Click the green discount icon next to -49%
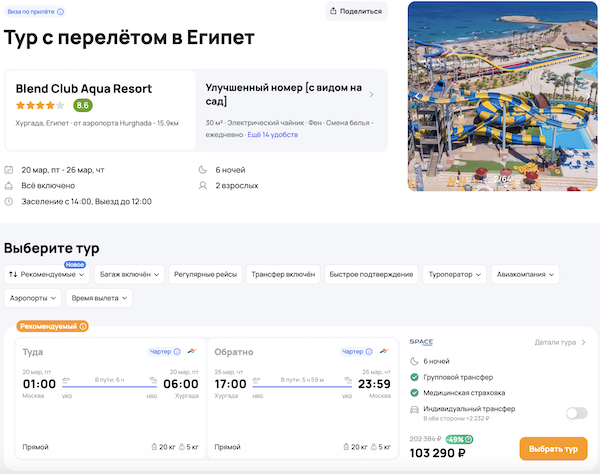This screenshot has width=600, height=474. (x=469, y=439)
